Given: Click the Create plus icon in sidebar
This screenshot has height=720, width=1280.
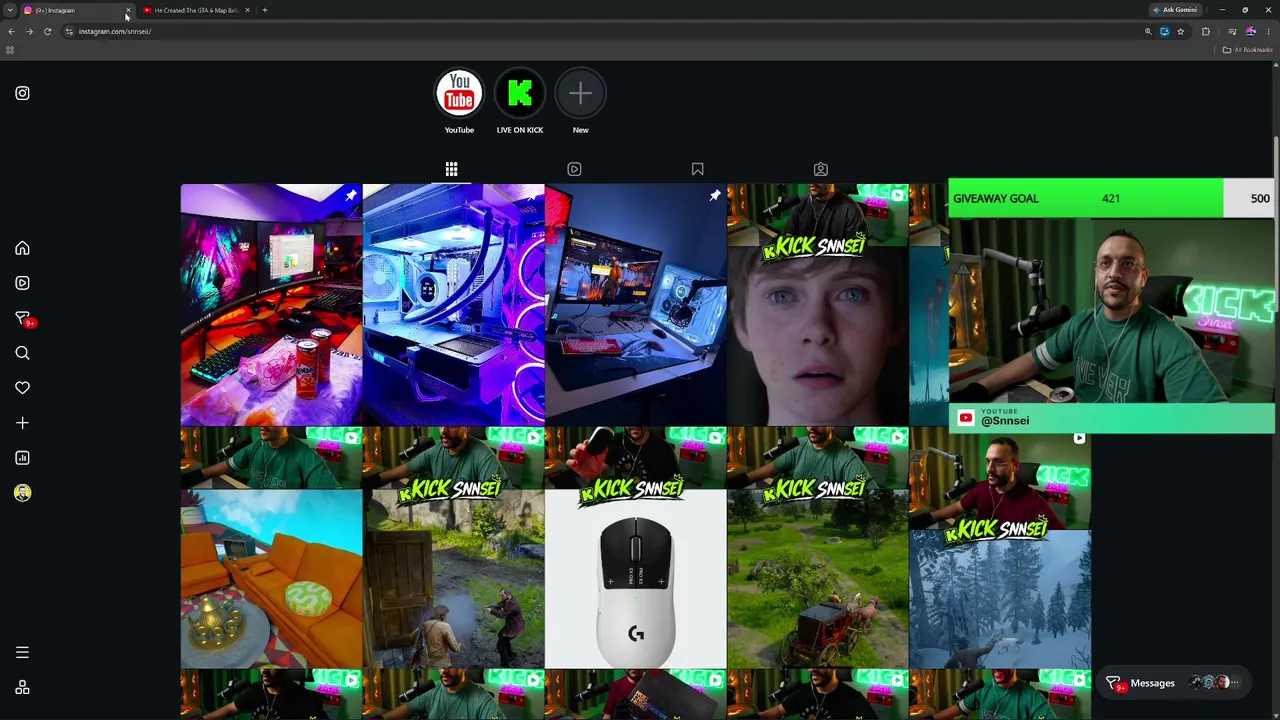Looking at the screenshot, I should point(22,423).
